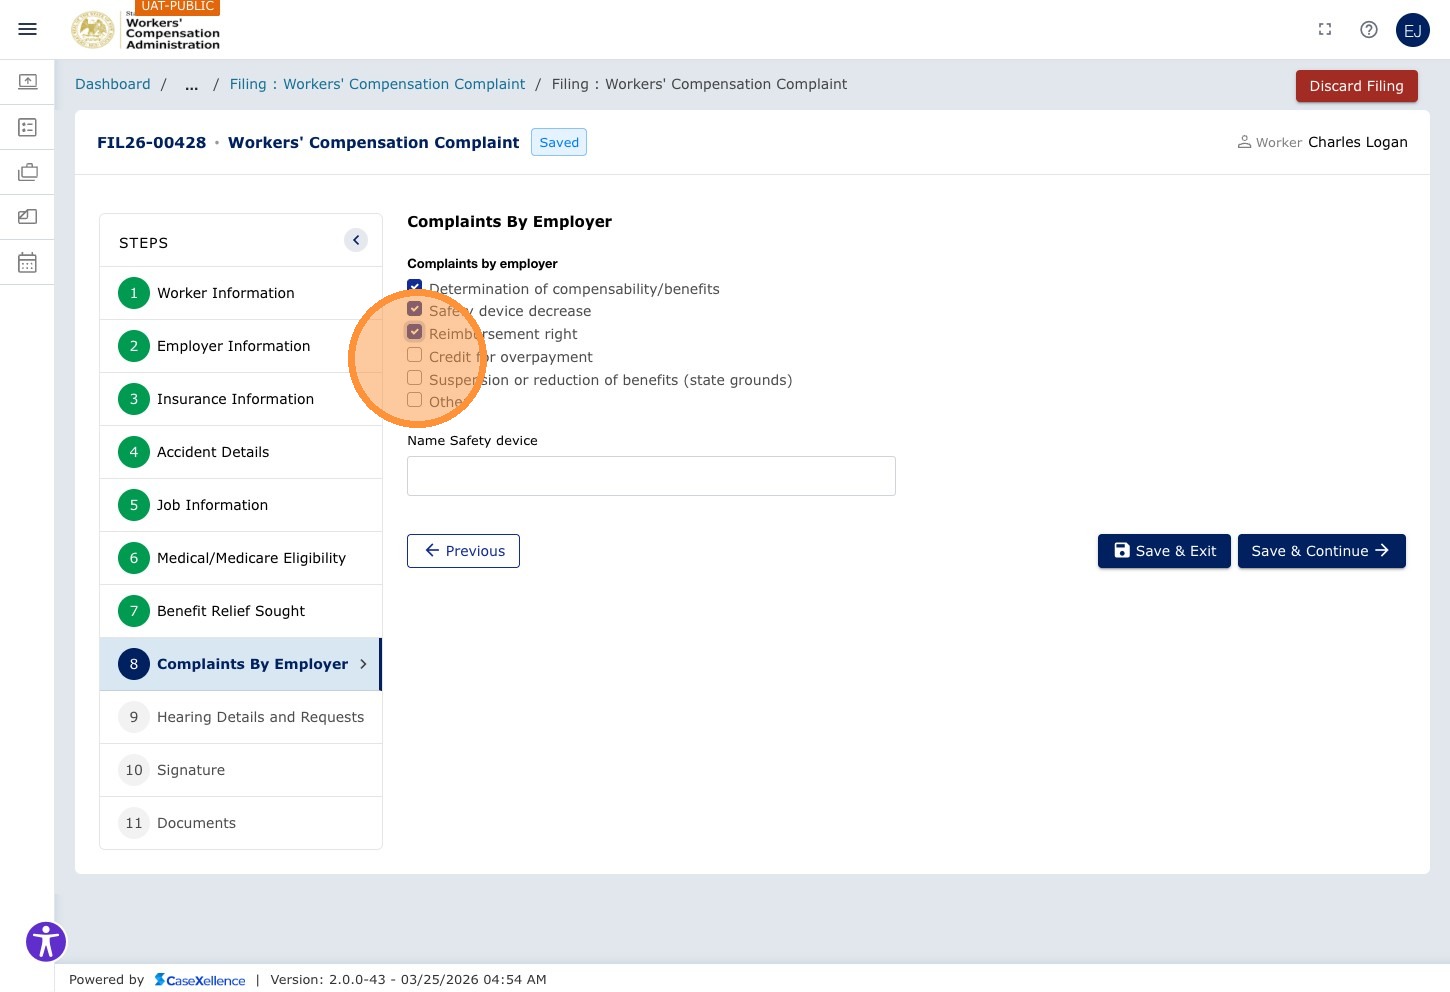
Task: Go to step 10 Signature
Action: point(241,770)
